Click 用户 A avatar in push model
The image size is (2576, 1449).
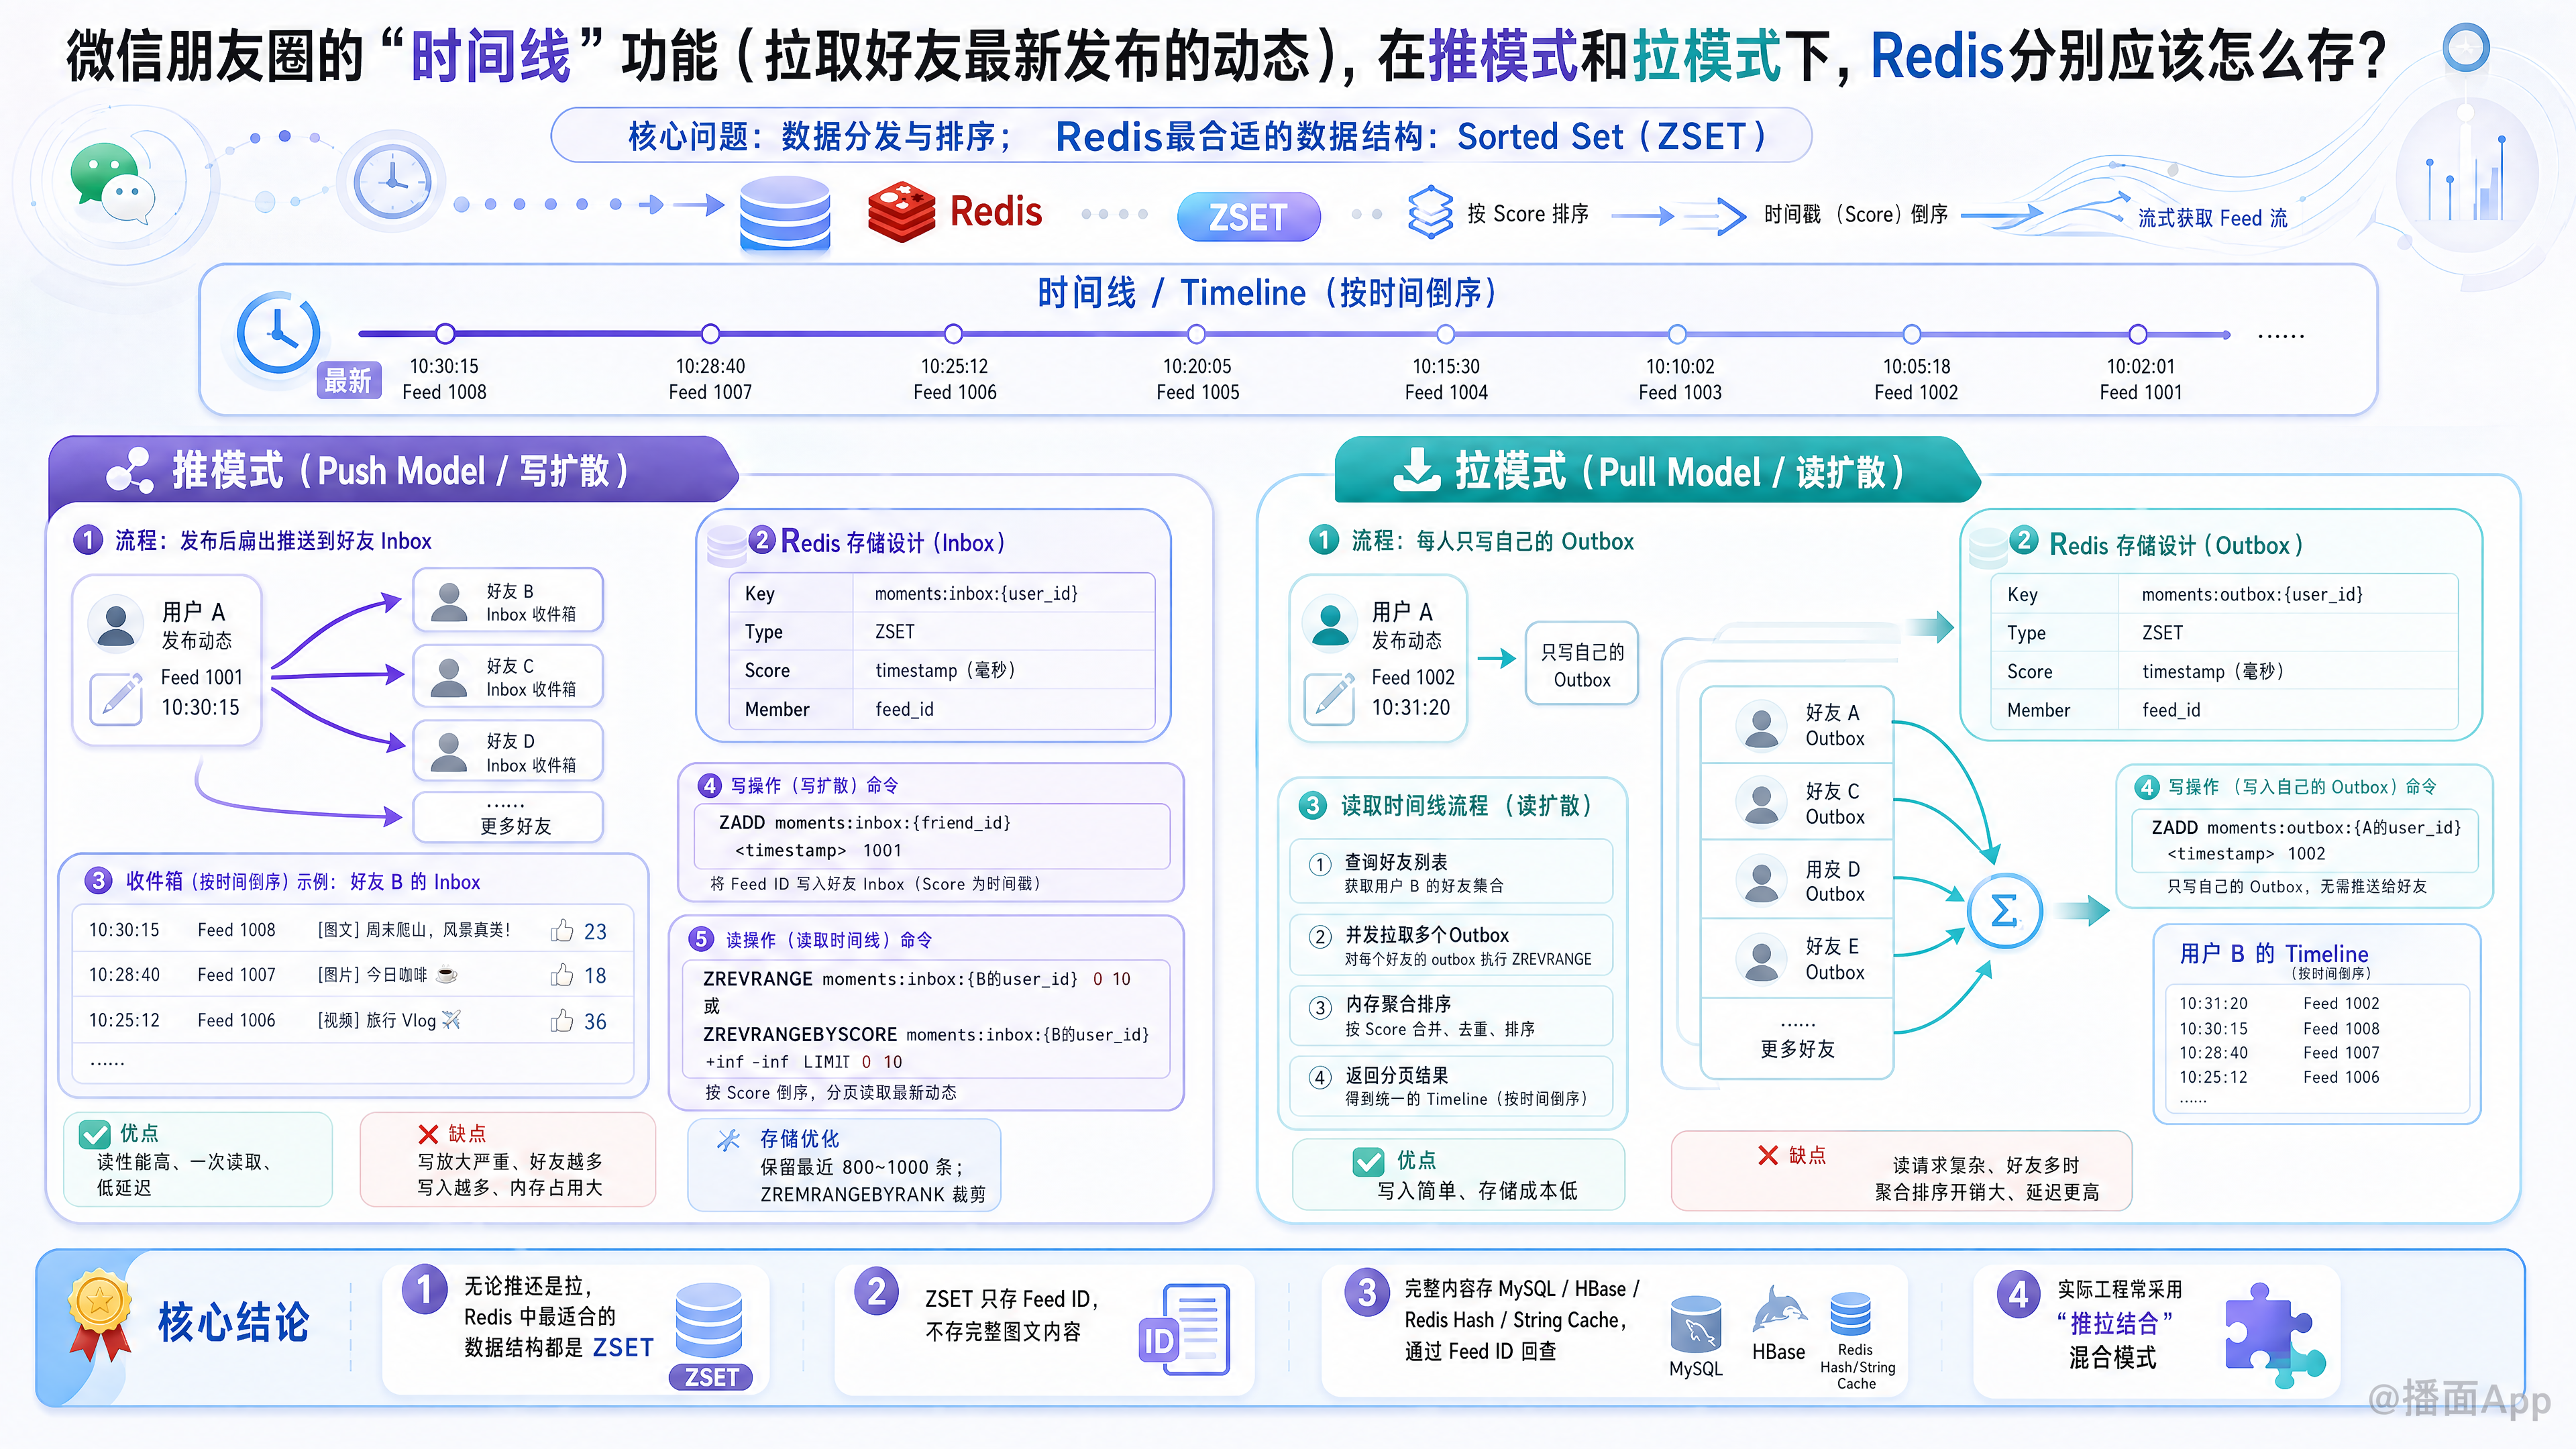pyautogui.click(x=116, y=623)
